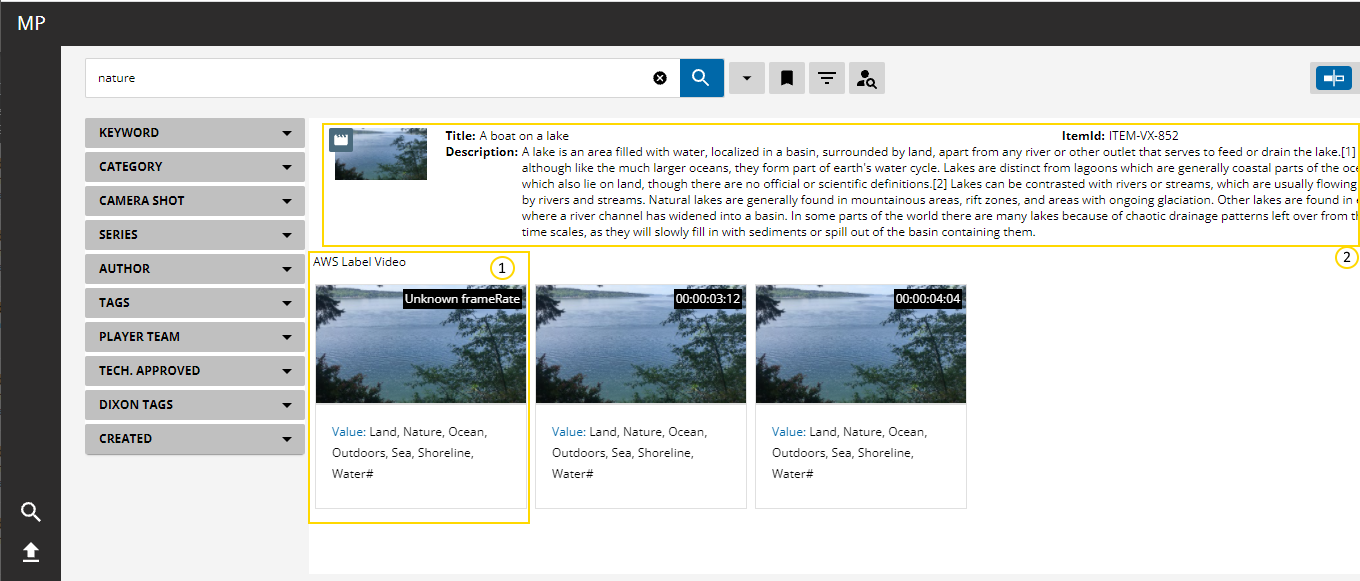Click the blue search magnifier button
The width and height of the screenshot is (1360, 581).
(701, 78)
